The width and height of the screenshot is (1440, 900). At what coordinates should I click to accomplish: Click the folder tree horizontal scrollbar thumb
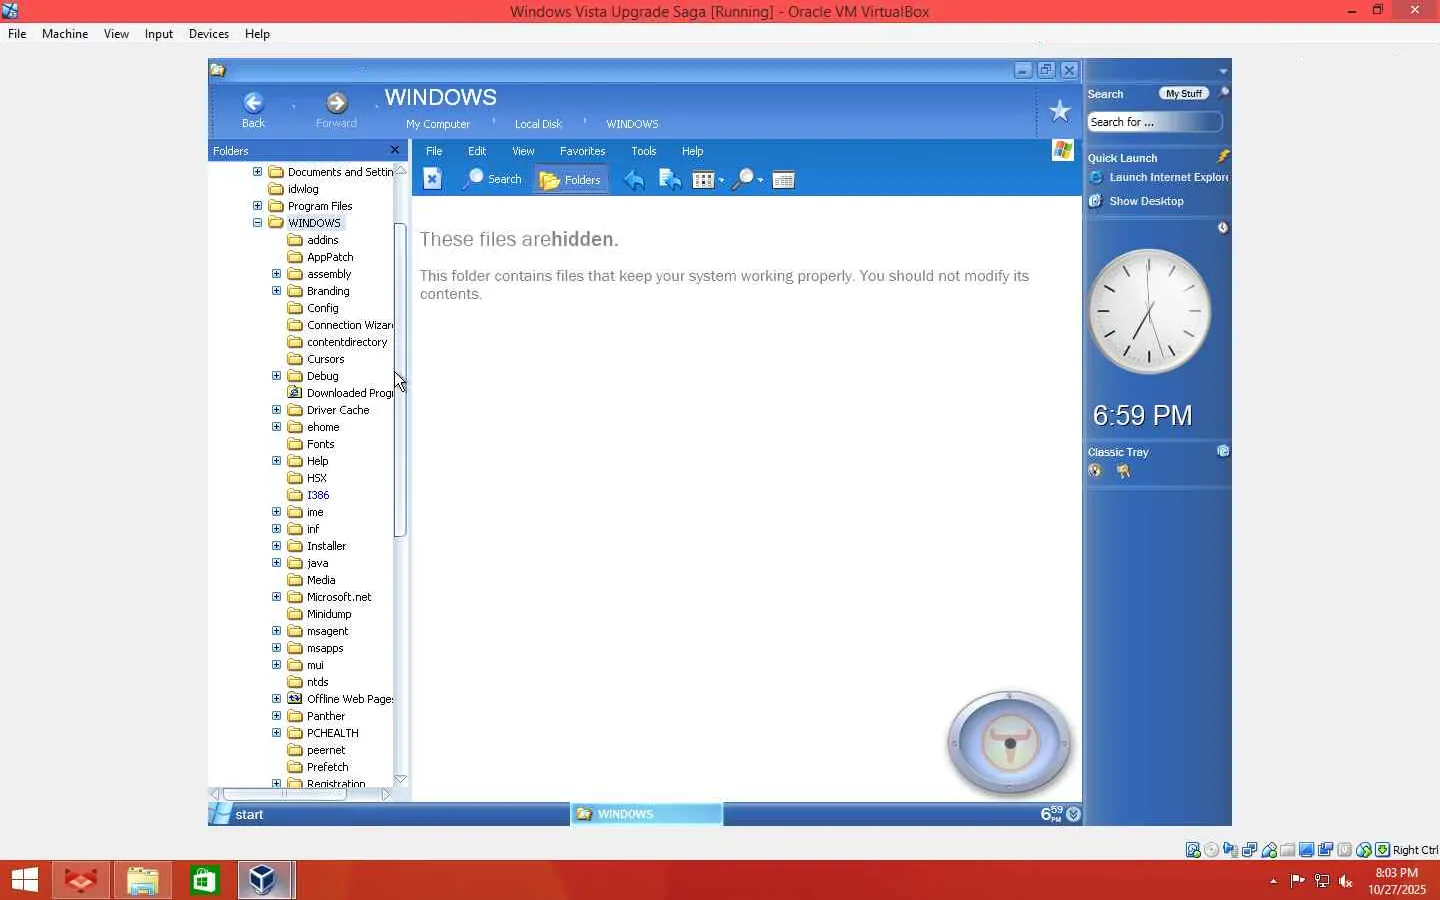pos(283,794)
